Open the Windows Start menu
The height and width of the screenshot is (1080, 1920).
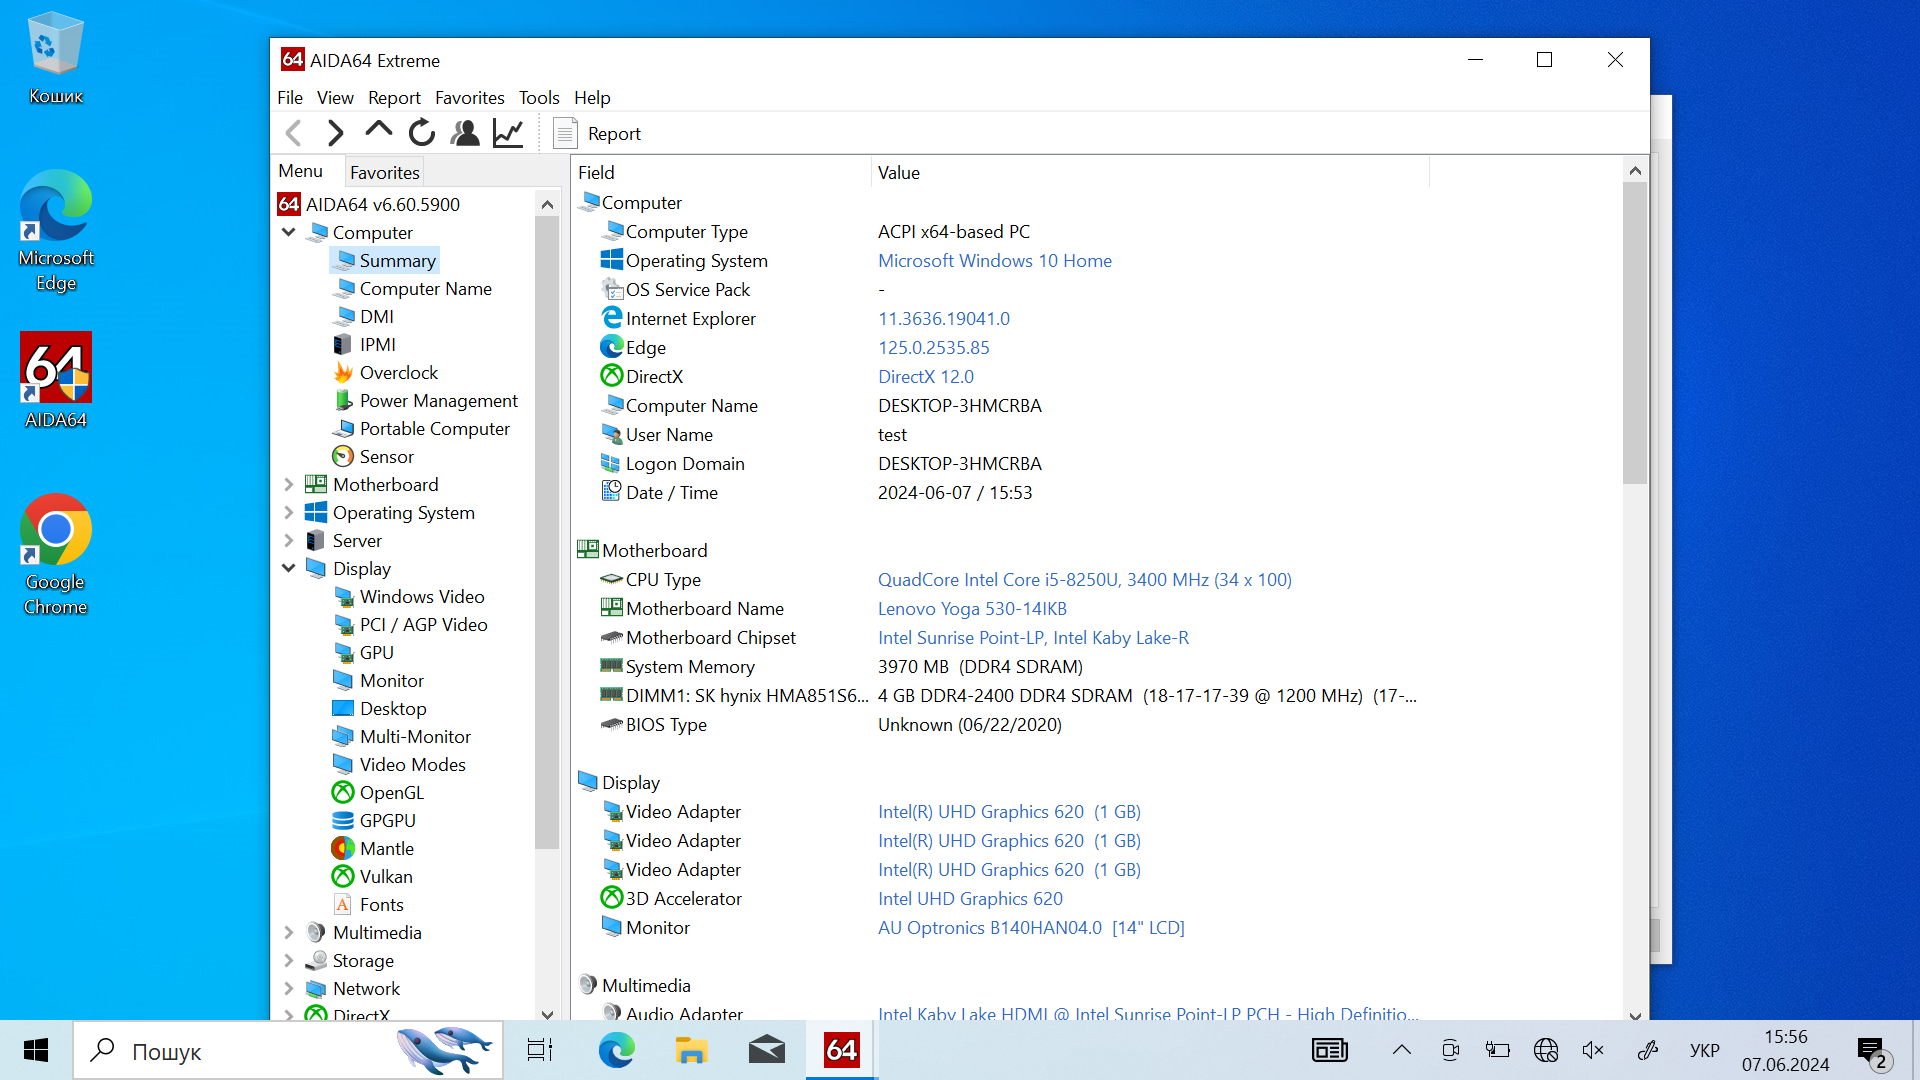pos(36,1050)
